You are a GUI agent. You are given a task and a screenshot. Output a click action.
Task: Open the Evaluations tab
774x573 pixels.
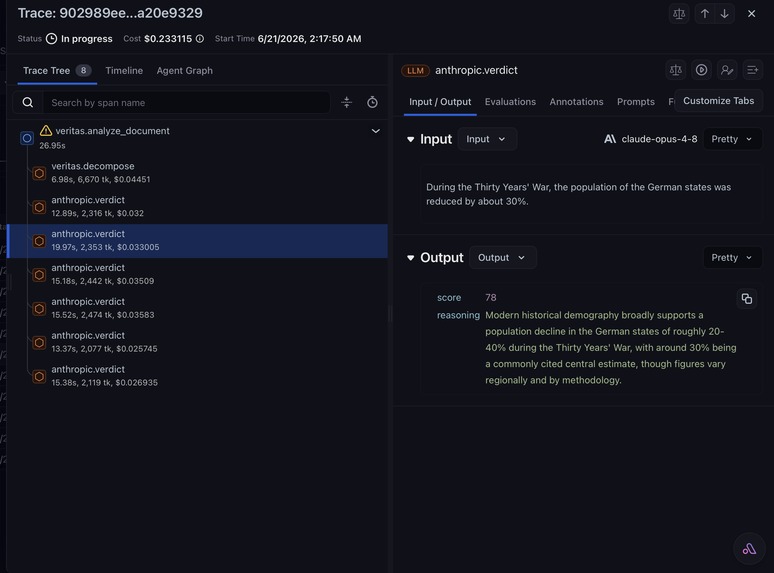tap(510, 102)
